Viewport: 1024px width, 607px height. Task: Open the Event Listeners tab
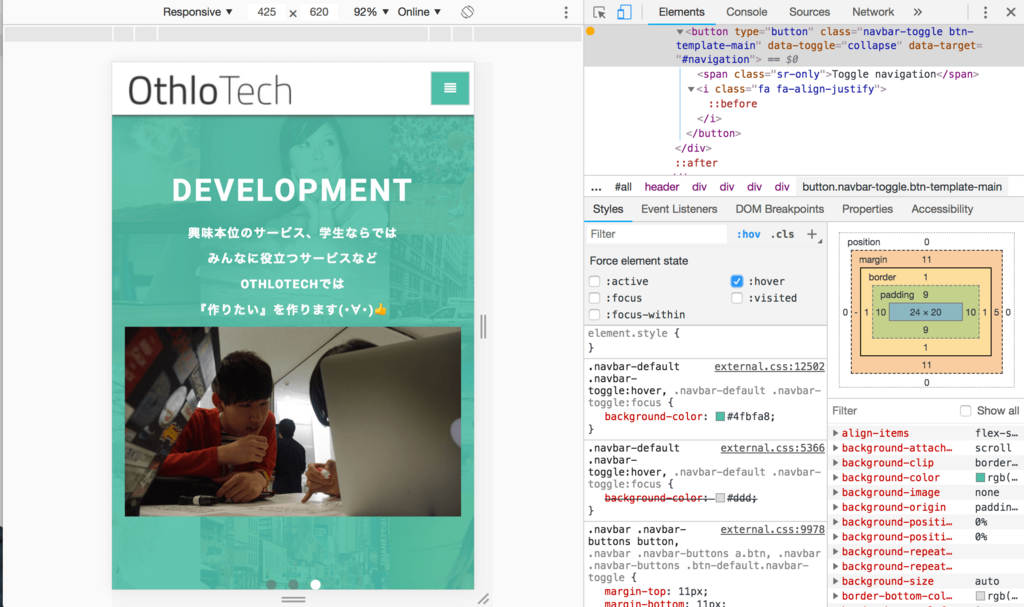pyautogui.click(x=679, y=209)
